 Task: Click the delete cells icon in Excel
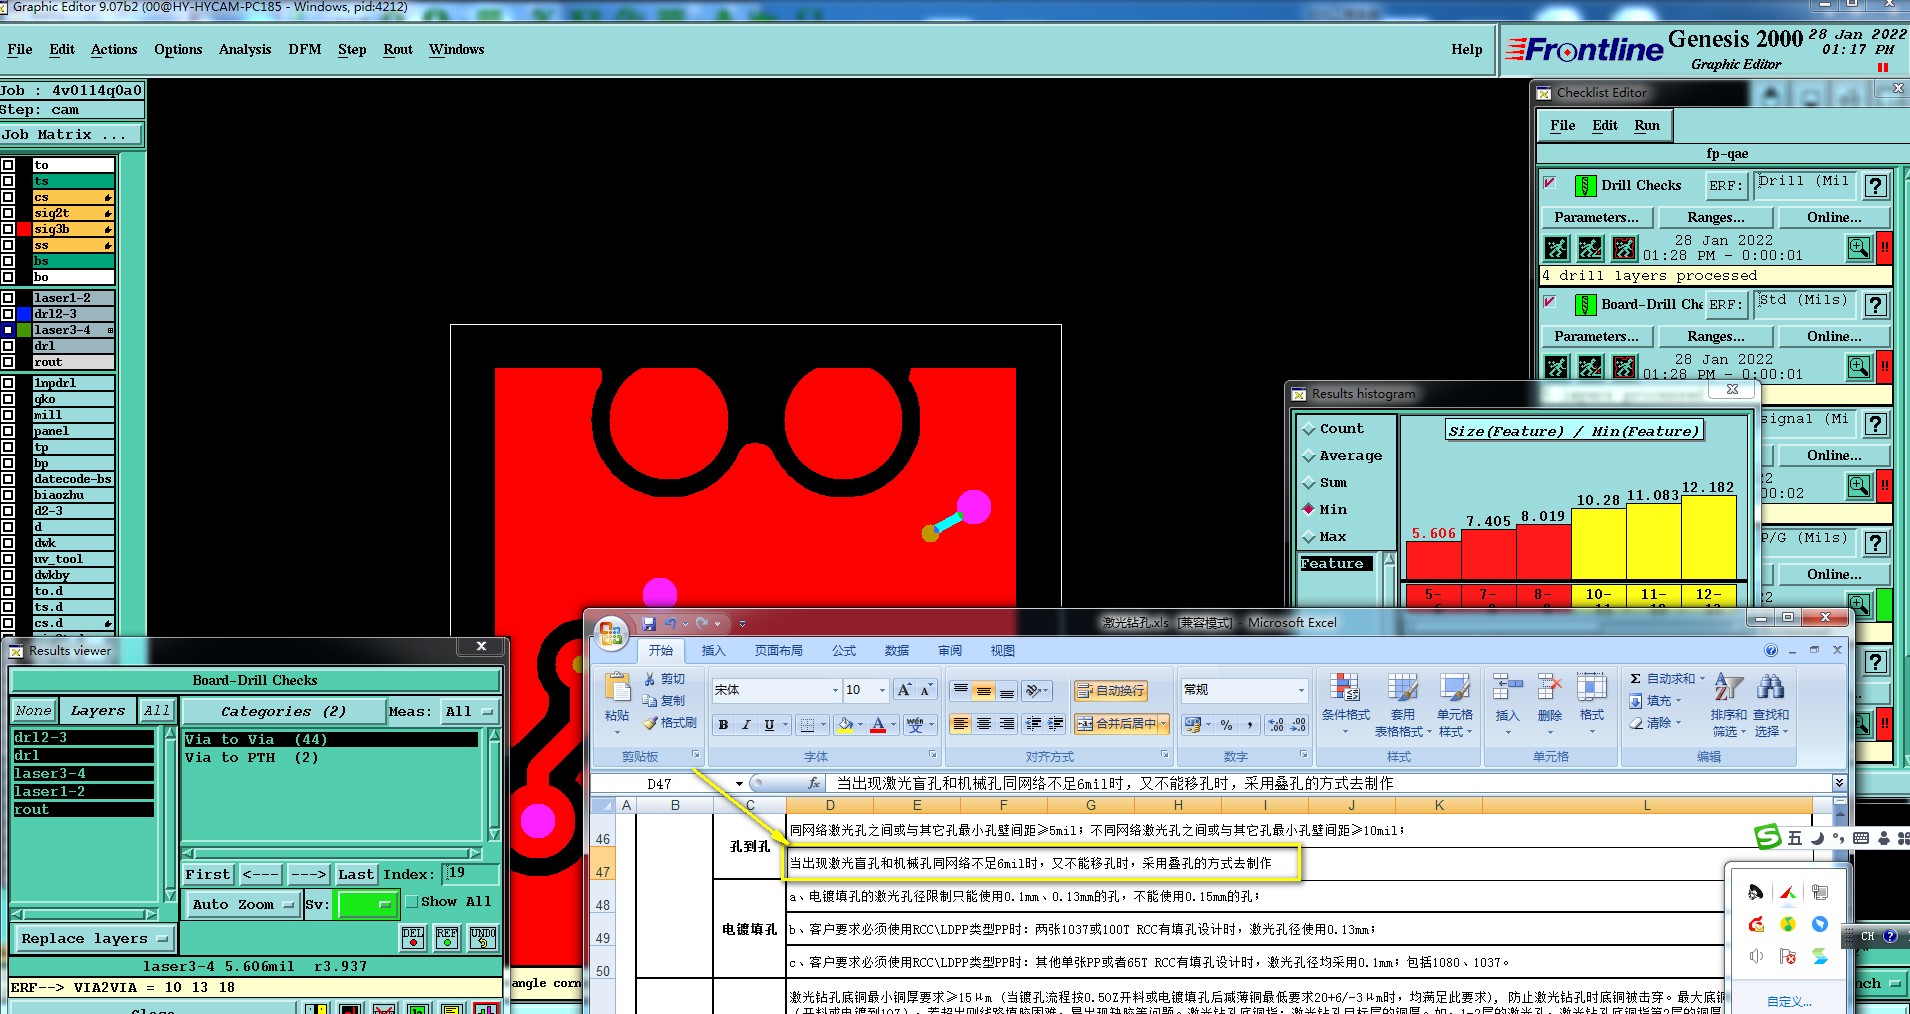pos(1549,688)
